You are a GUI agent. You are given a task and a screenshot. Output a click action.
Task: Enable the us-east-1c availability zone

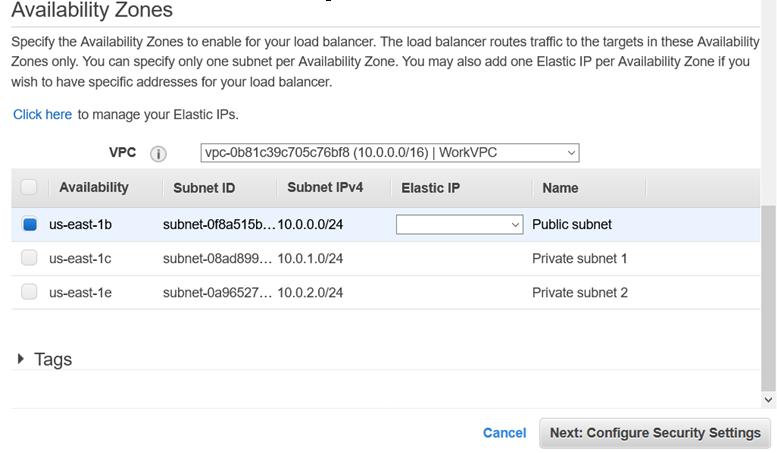[29, 258]
